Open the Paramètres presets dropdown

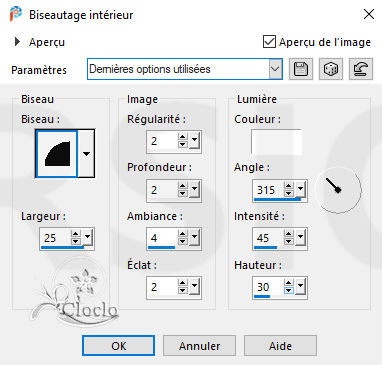[x=275, y=69]
